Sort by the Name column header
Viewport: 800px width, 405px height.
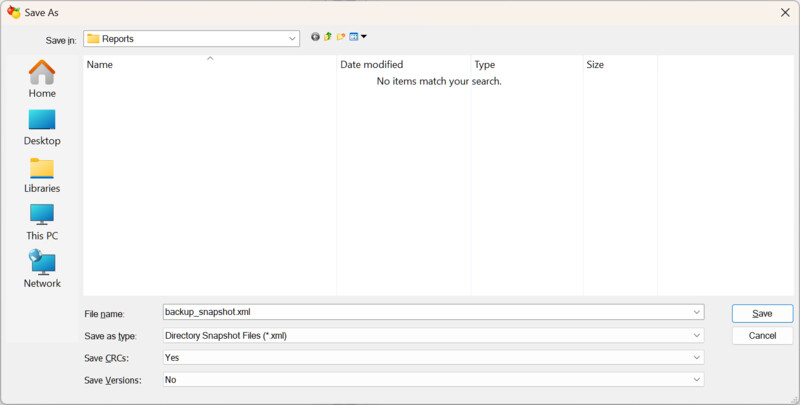210,64
